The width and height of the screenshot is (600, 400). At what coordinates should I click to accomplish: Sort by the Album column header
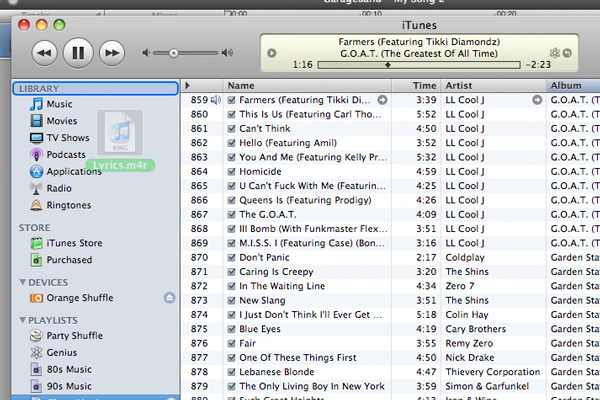coord(573,85)
